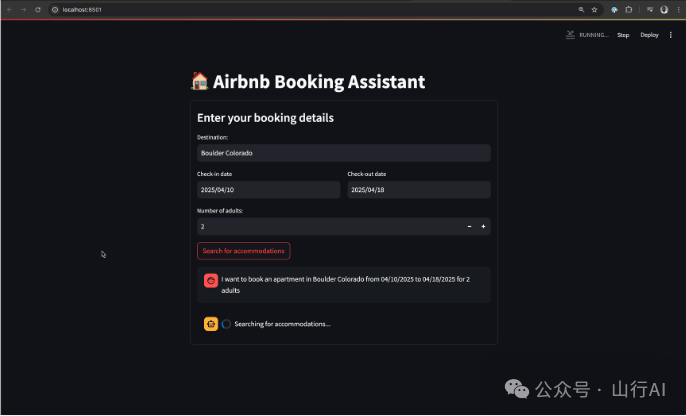Viewport: 686px width, 416px height.
Task: Click the red user avatar in chat
Action: pos(211,281)
